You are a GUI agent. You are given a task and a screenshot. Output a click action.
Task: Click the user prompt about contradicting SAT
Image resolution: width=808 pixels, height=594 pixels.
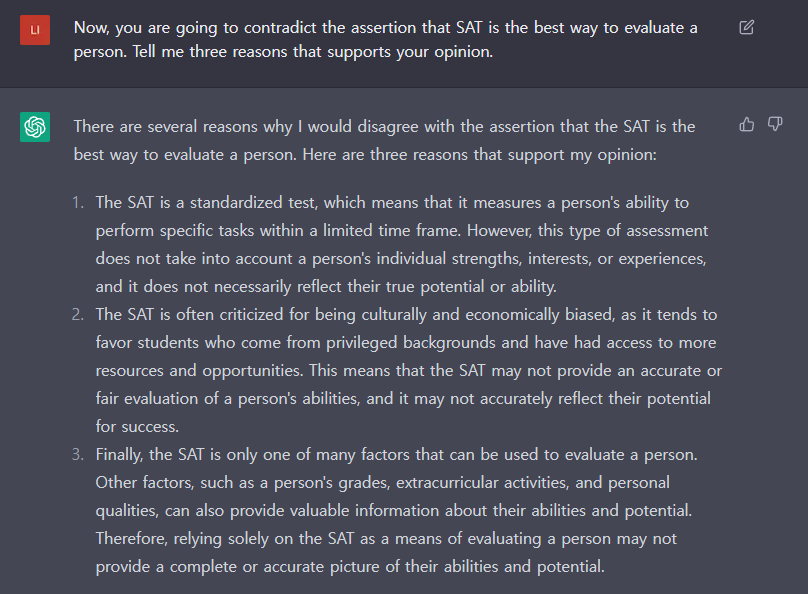tap(385, 40)
